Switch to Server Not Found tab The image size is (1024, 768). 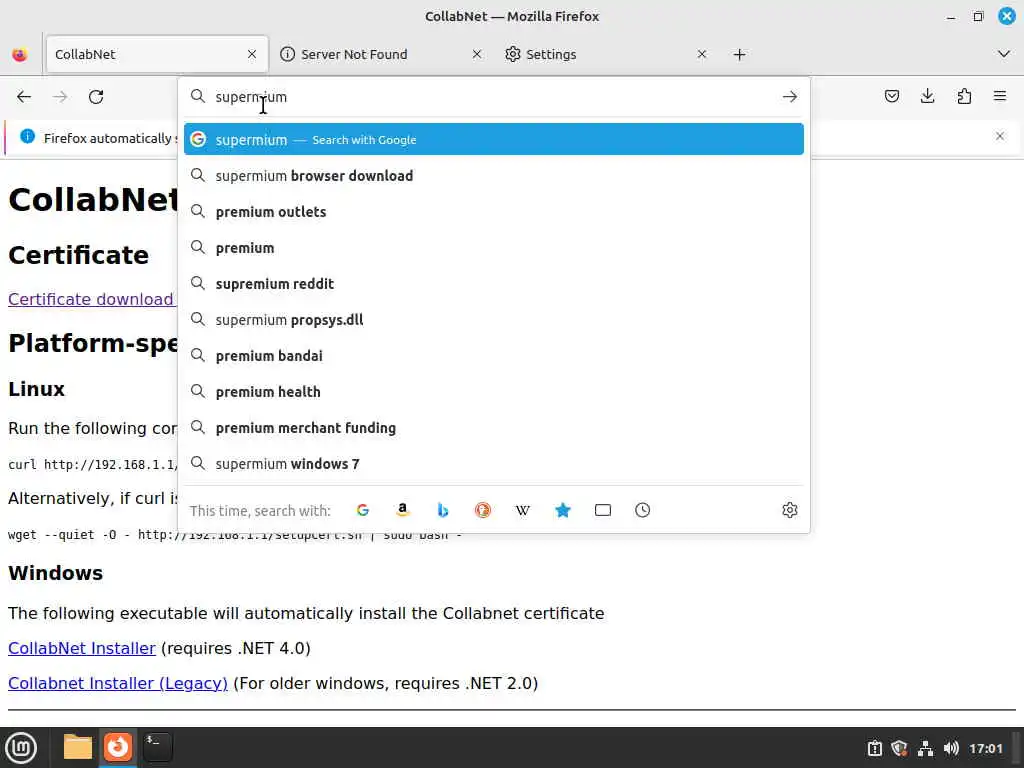point(381,54)
